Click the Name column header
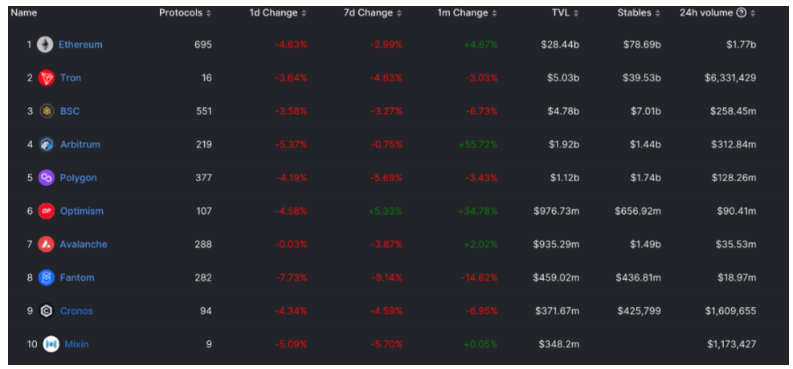 point(24,13)
